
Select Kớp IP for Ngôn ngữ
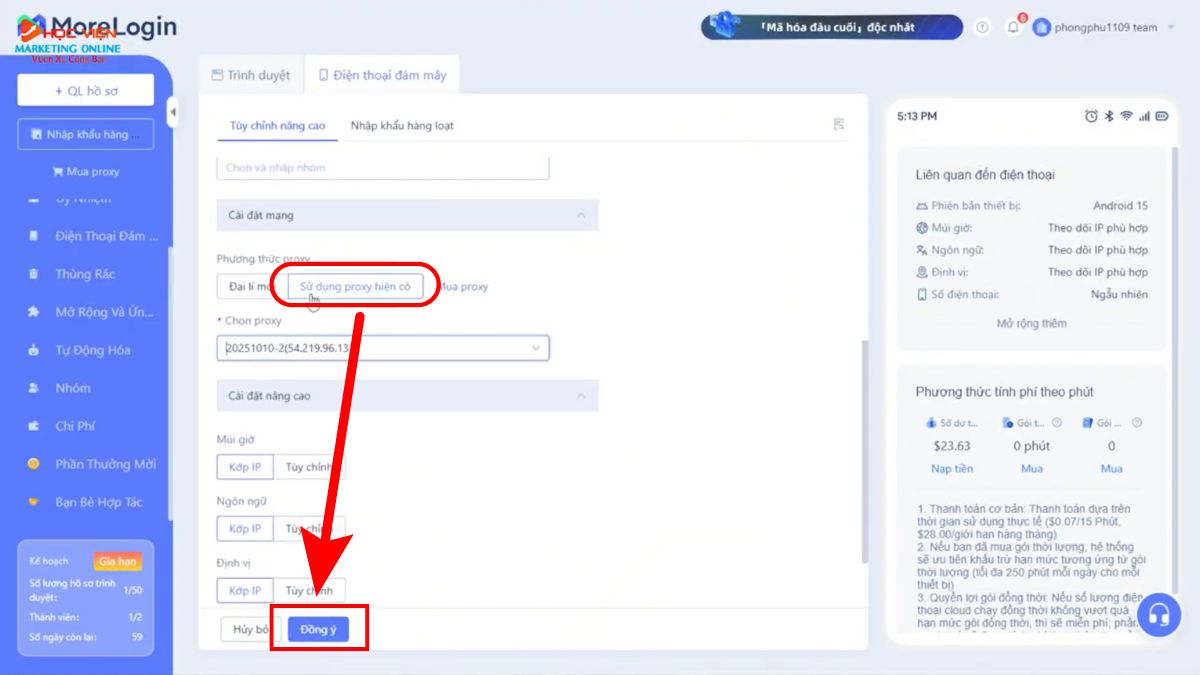coord(245,528)
